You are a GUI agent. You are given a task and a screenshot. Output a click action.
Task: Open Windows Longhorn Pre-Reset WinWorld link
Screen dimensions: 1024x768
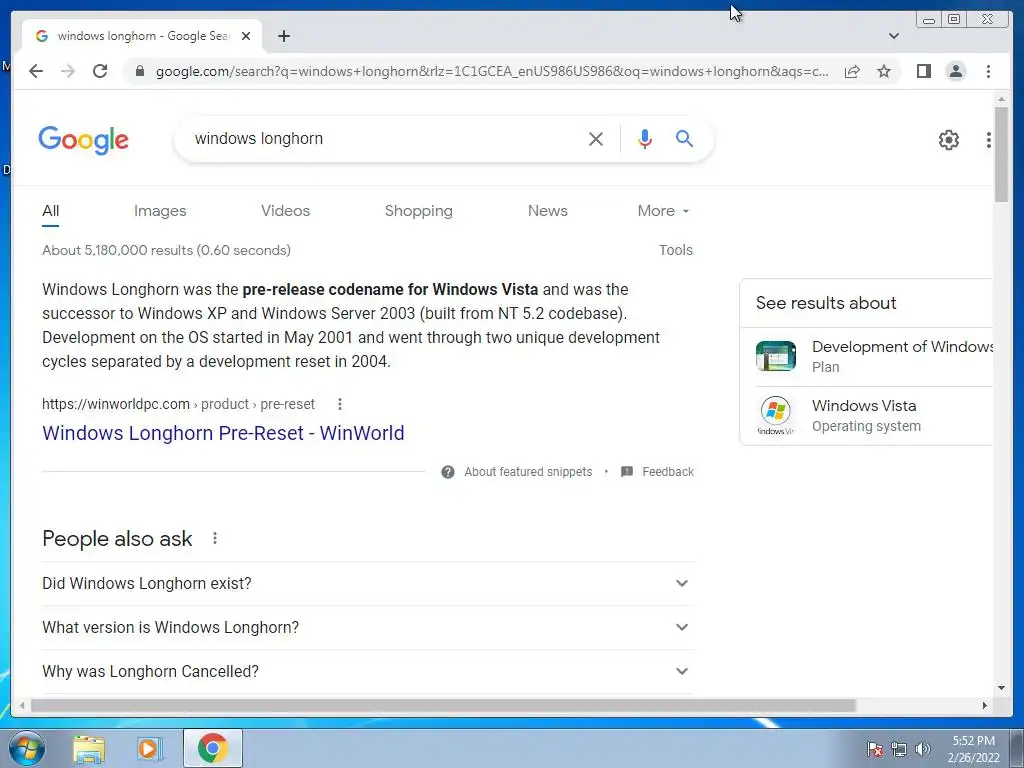click(x=223, y=433)
